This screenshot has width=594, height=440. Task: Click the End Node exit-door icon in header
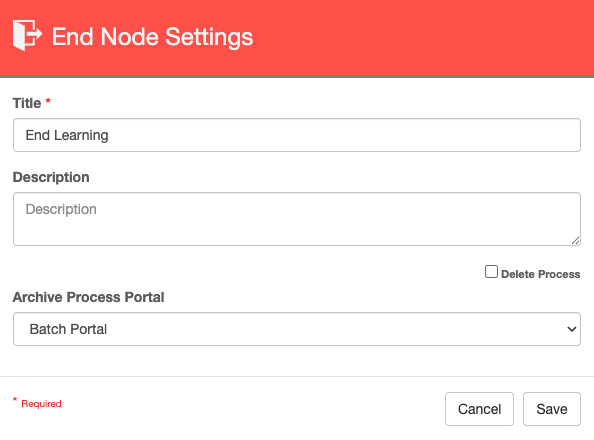click(x=27, y=35)
